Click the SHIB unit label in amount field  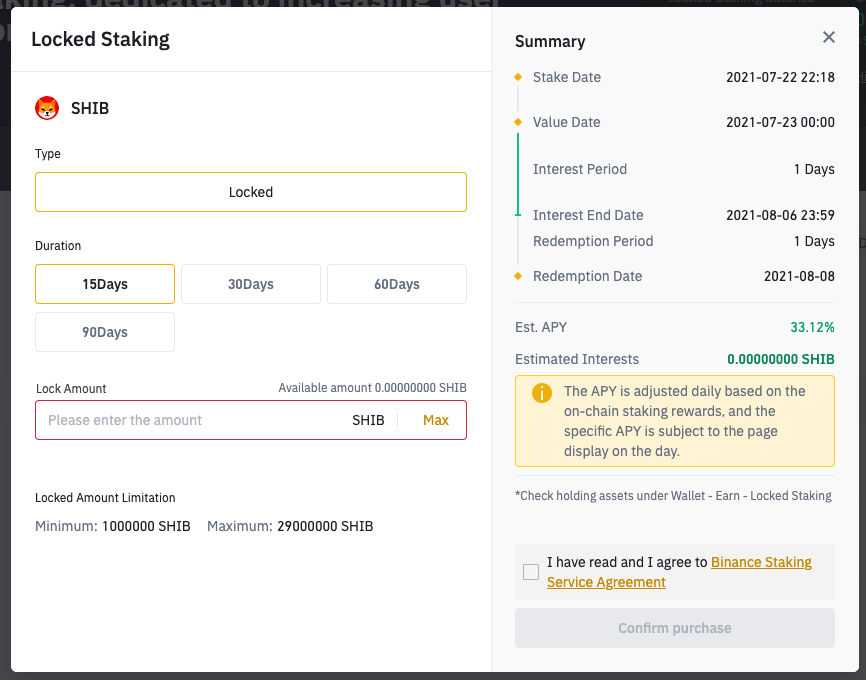[x=368, y=420]
